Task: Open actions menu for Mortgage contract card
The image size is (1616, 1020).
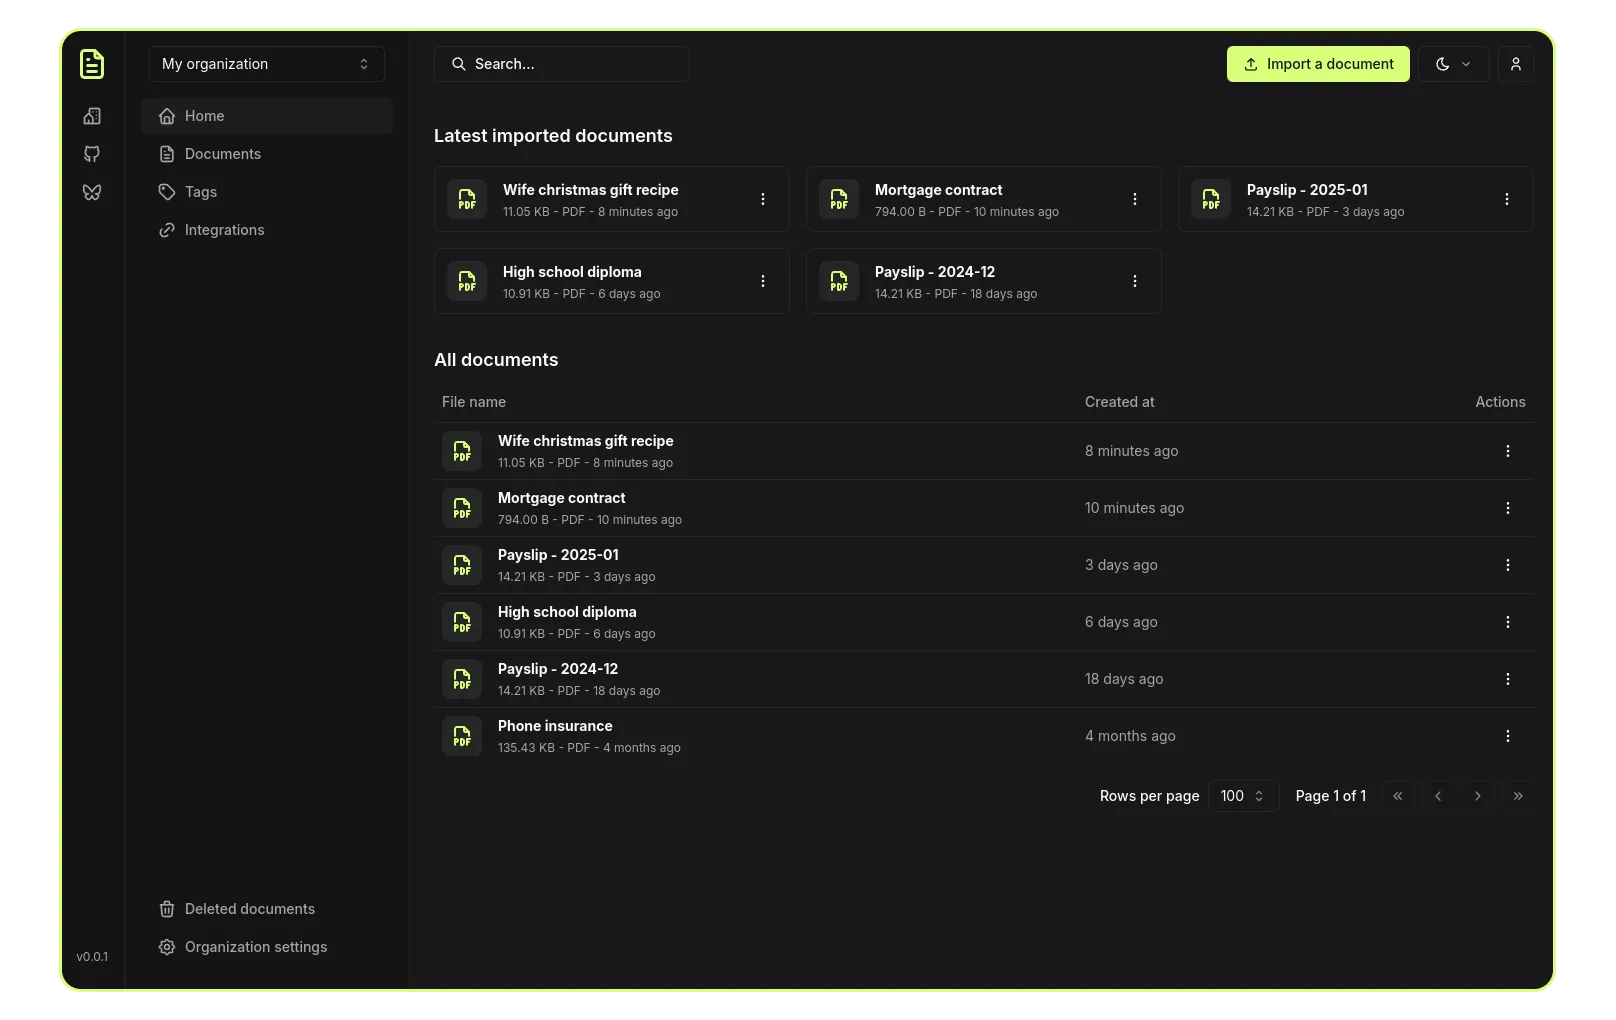Action: [1134, 199]
